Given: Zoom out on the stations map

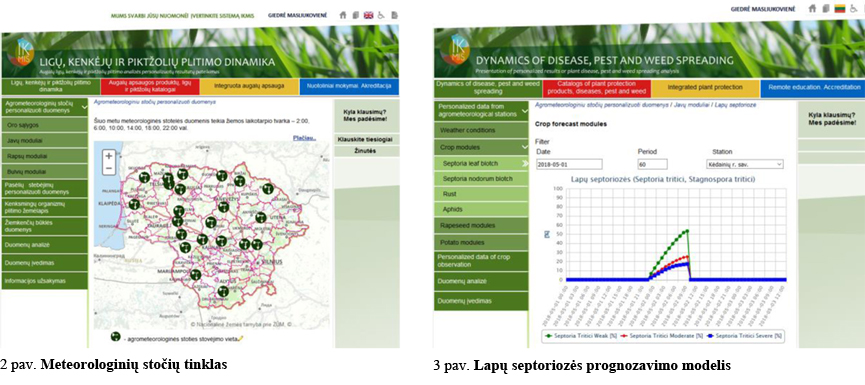Looking at the screenshot, I should point(109,167).
